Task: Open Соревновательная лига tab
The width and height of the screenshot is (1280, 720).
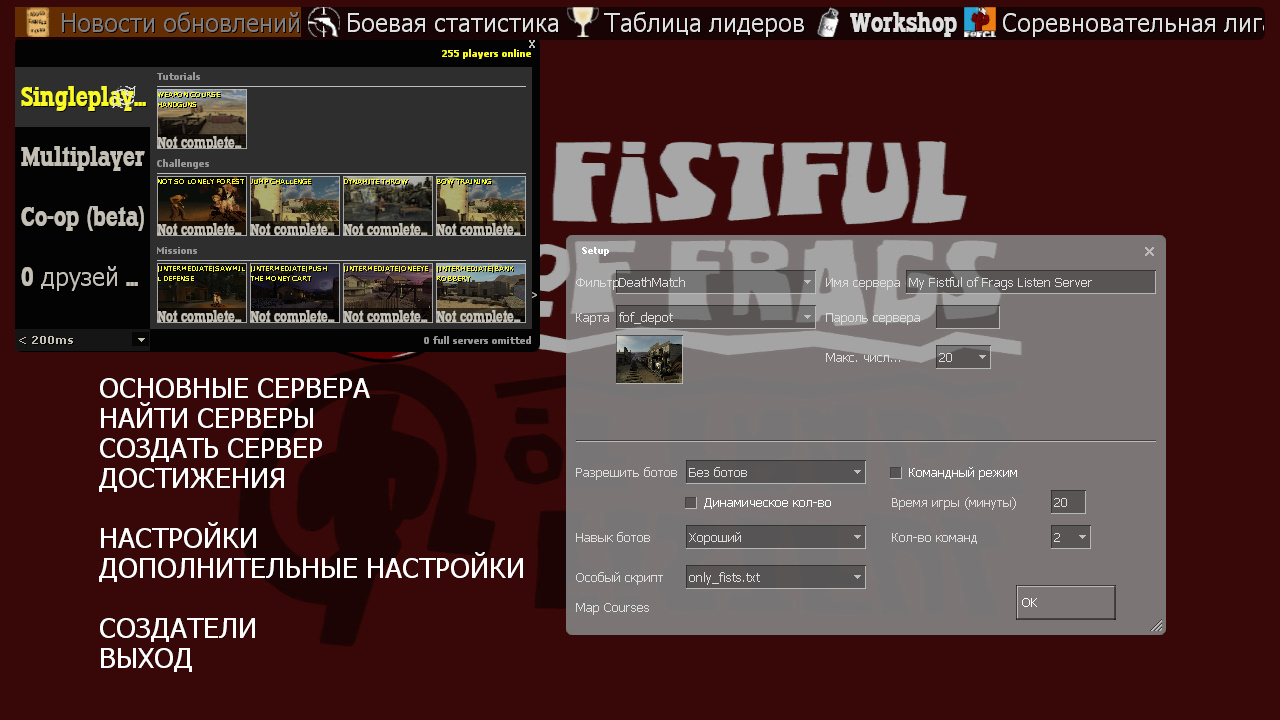Action: click(1114, 22)
